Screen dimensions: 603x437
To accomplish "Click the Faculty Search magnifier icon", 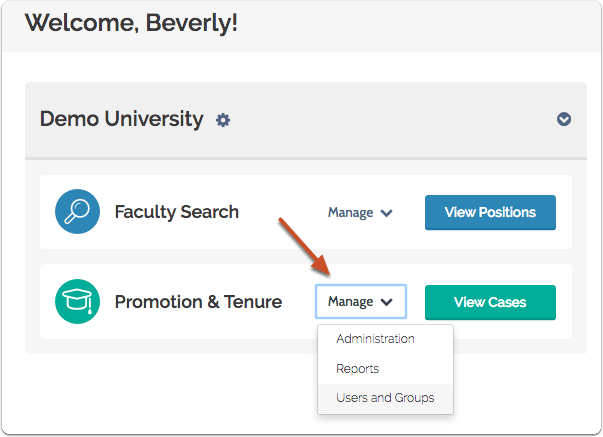I will (78, 212).
